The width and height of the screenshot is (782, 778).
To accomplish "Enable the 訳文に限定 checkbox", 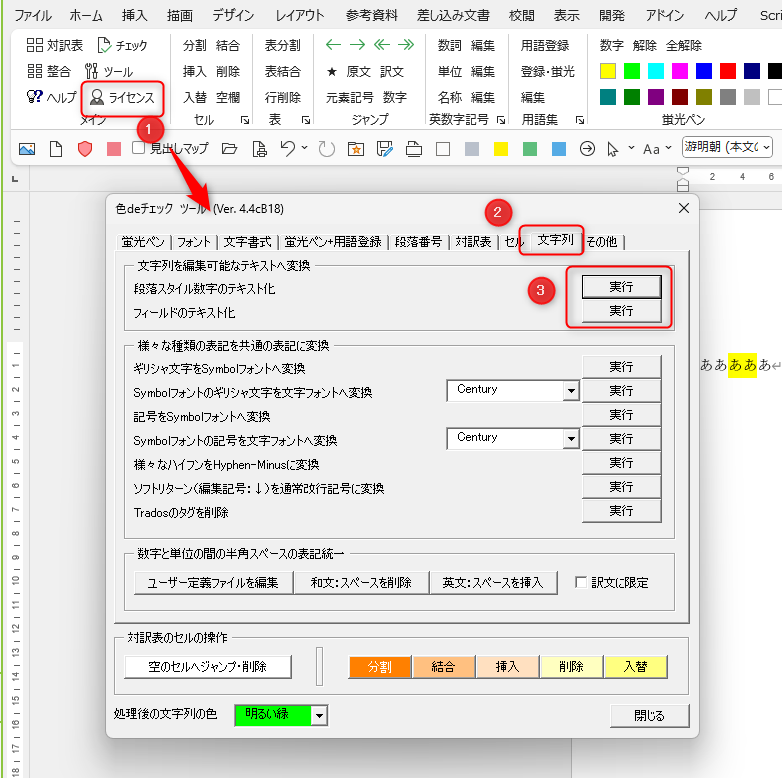I will 582,583.
